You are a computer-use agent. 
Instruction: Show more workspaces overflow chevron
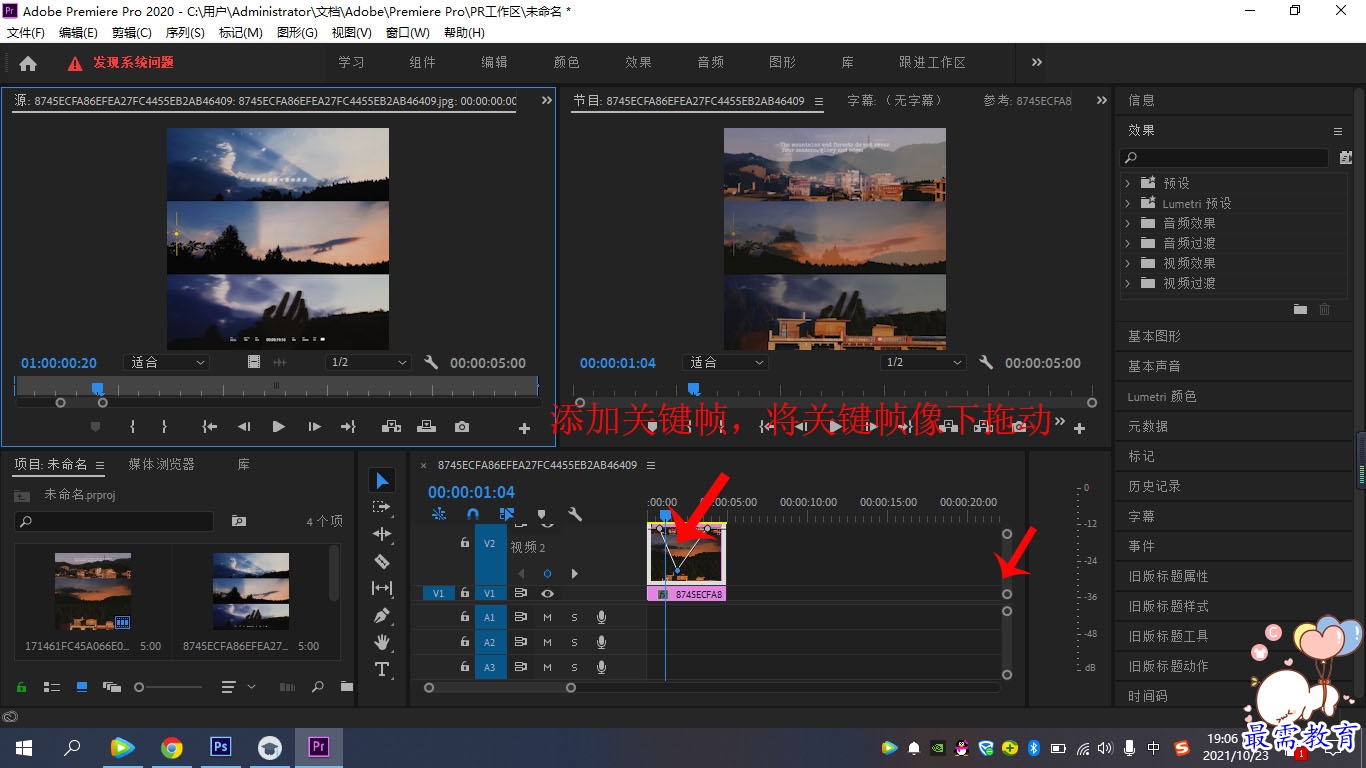(1037, 62)
